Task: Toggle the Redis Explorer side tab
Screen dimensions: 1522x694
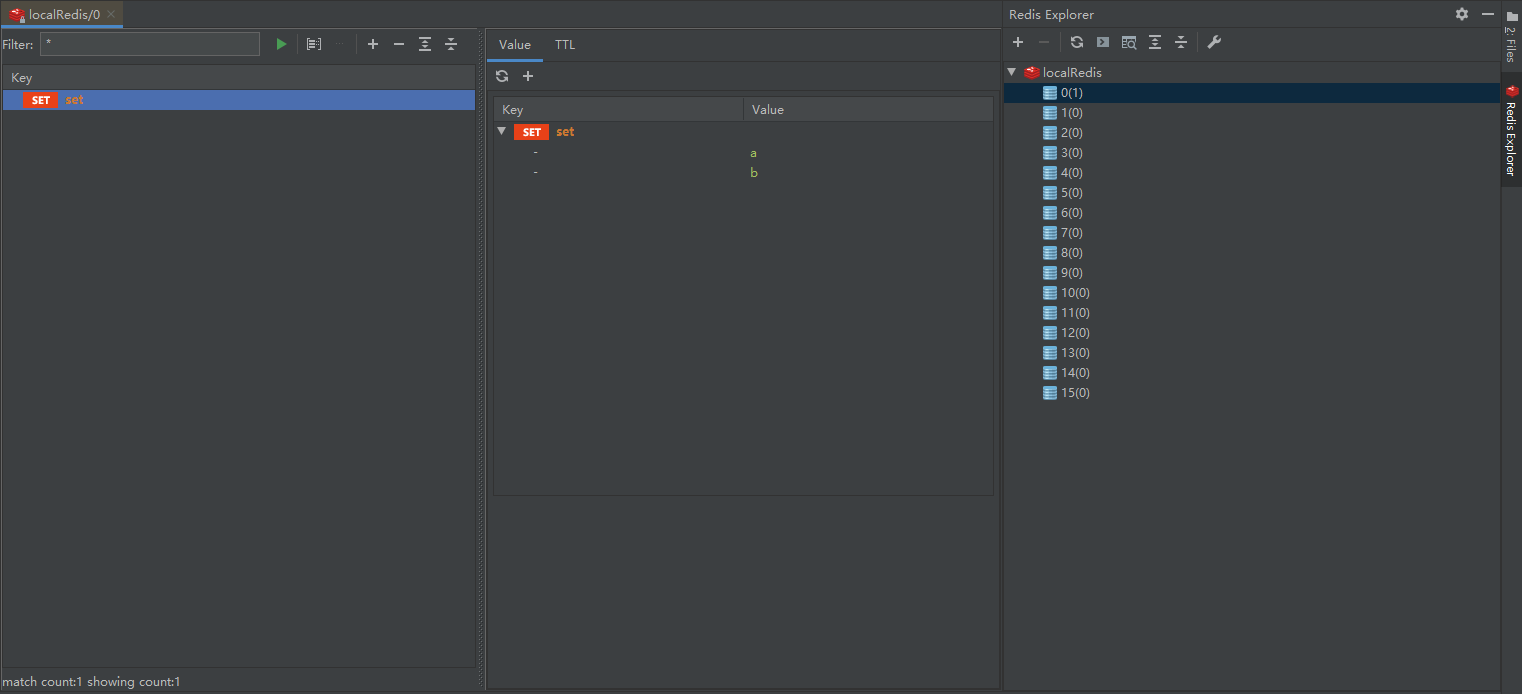Action: (x=1511, y=129)
